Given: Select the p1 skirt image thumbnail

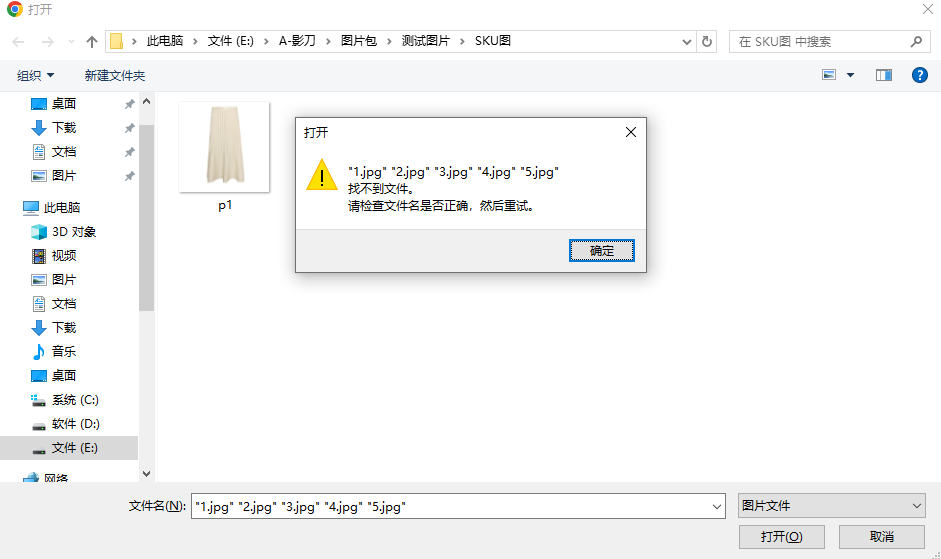Looking at the screenshot, I should [x=224, y=148].
